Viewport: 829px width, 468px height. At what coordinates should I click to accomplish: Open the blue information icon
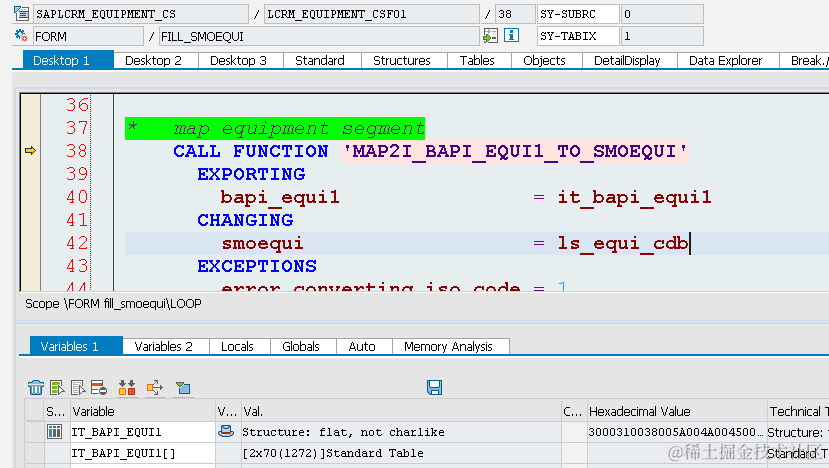click(511, 35)
